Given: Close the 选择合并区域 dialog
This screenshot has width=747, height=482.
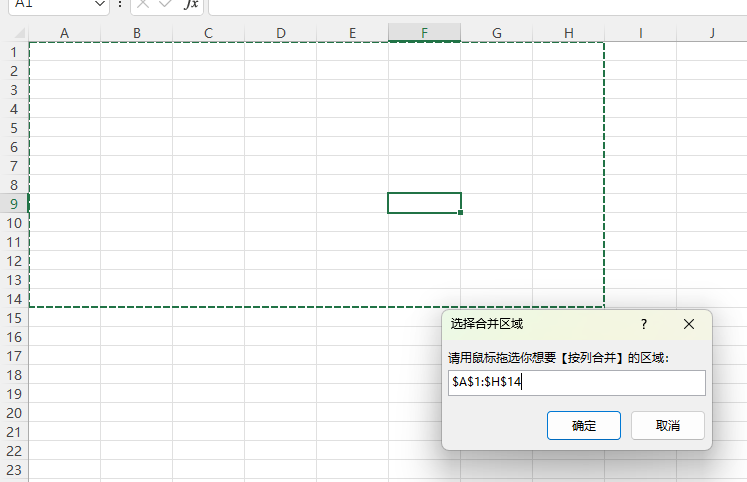Looking at the screenshot, I should pos(688,324).
